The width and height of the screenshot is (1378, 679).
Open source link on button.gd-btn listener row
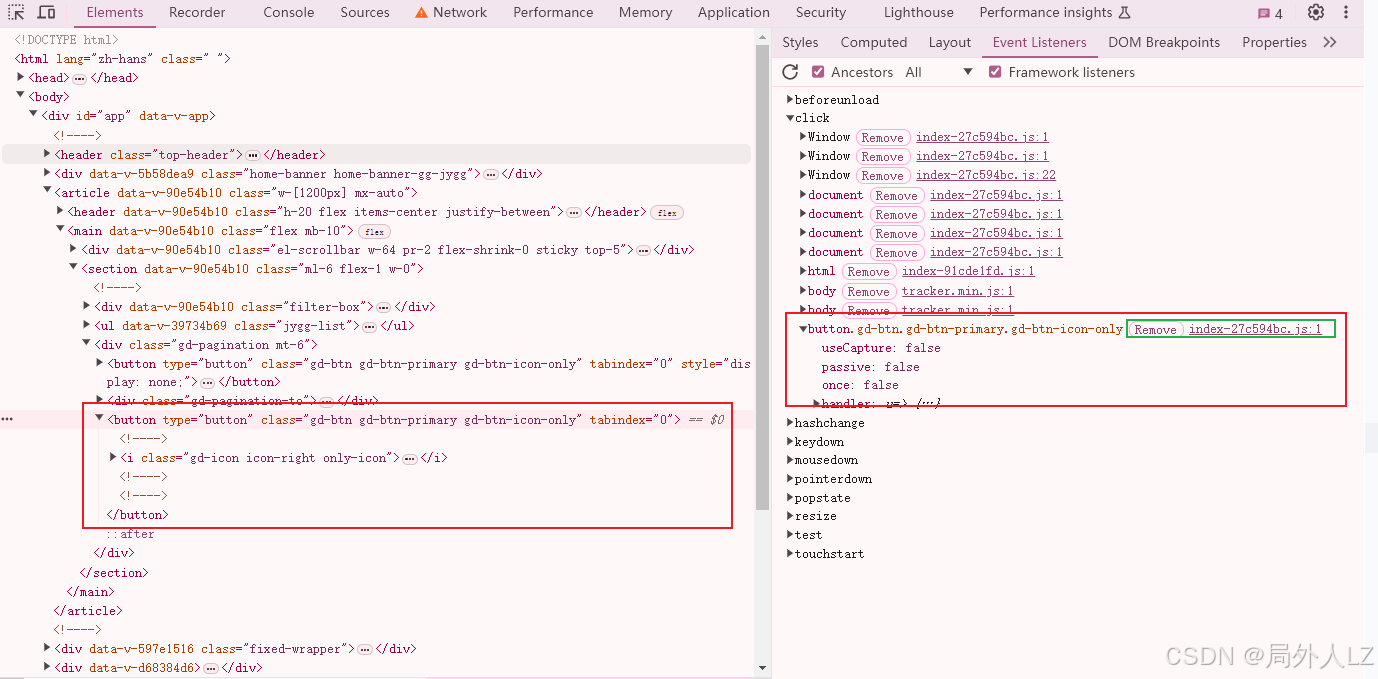tap(1255, 329)
